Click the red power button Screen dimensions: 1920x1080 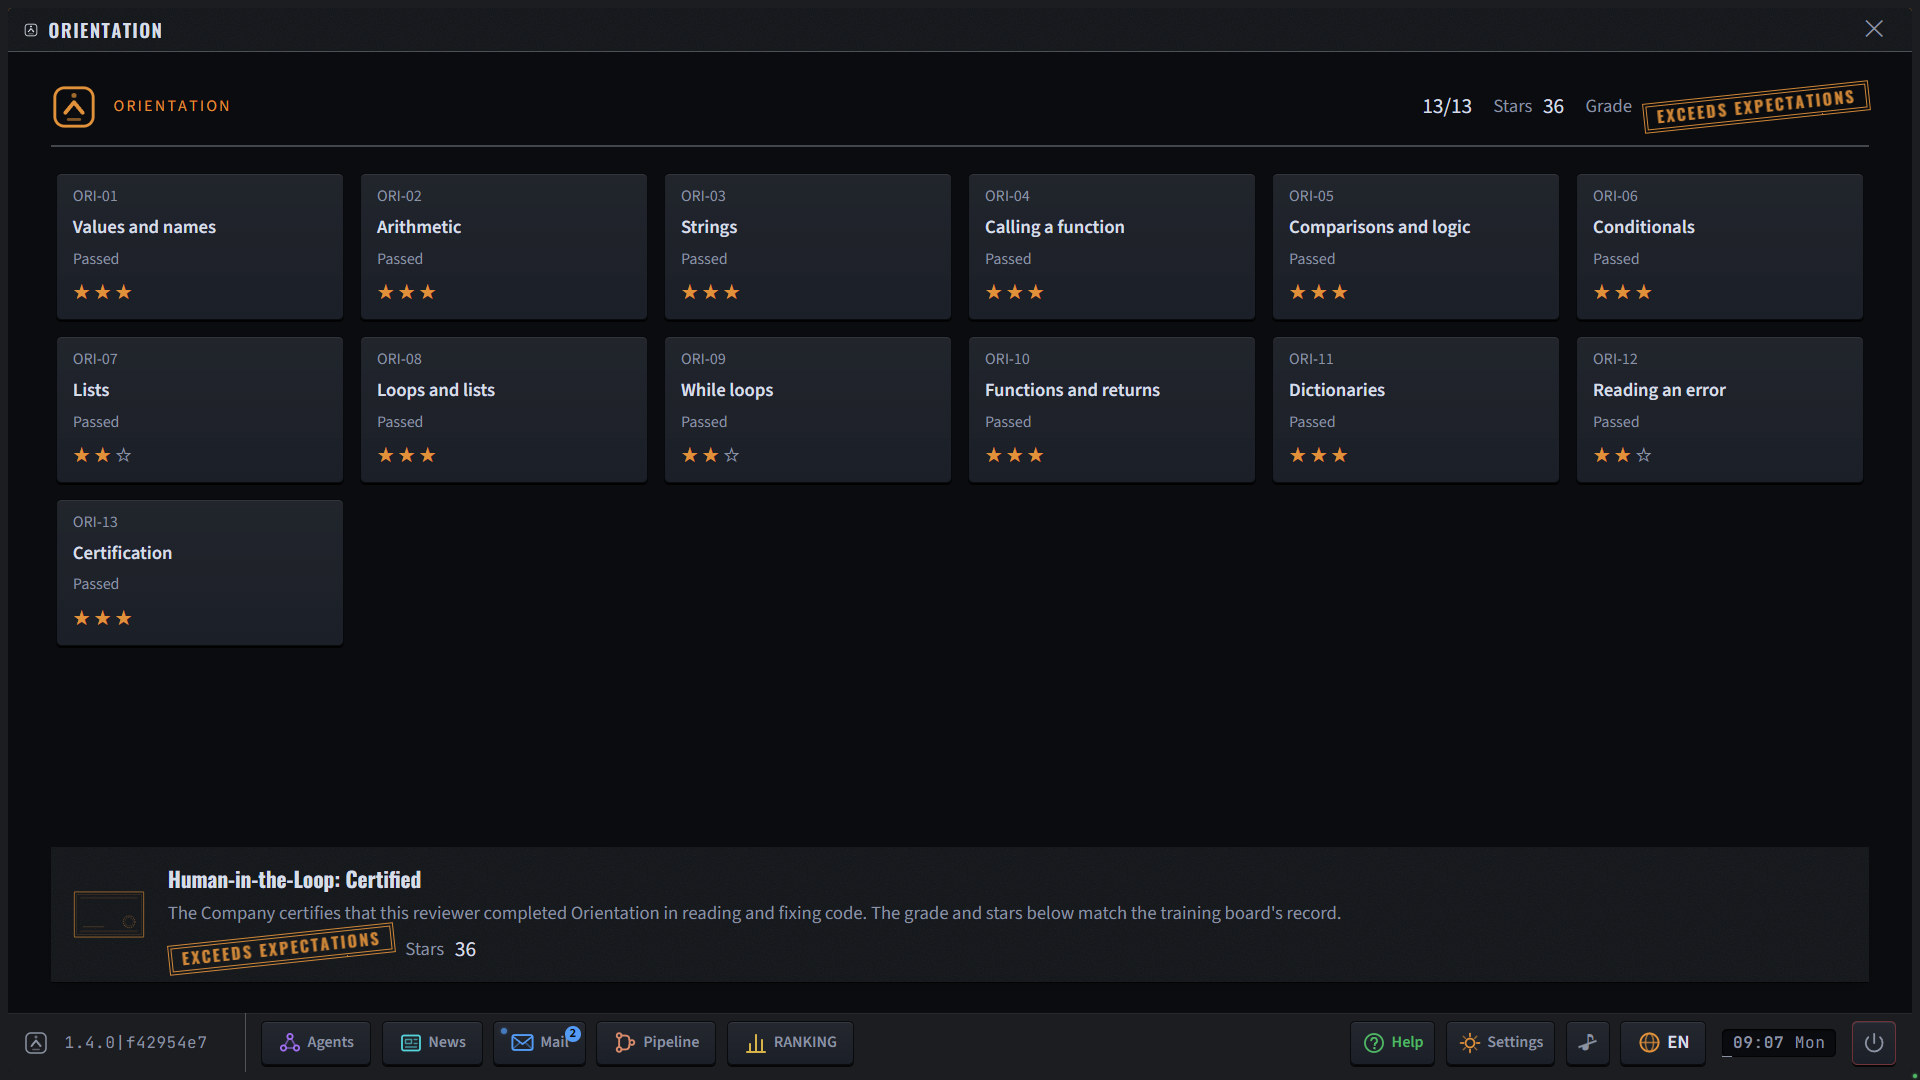click(x=1874, y=1042)
